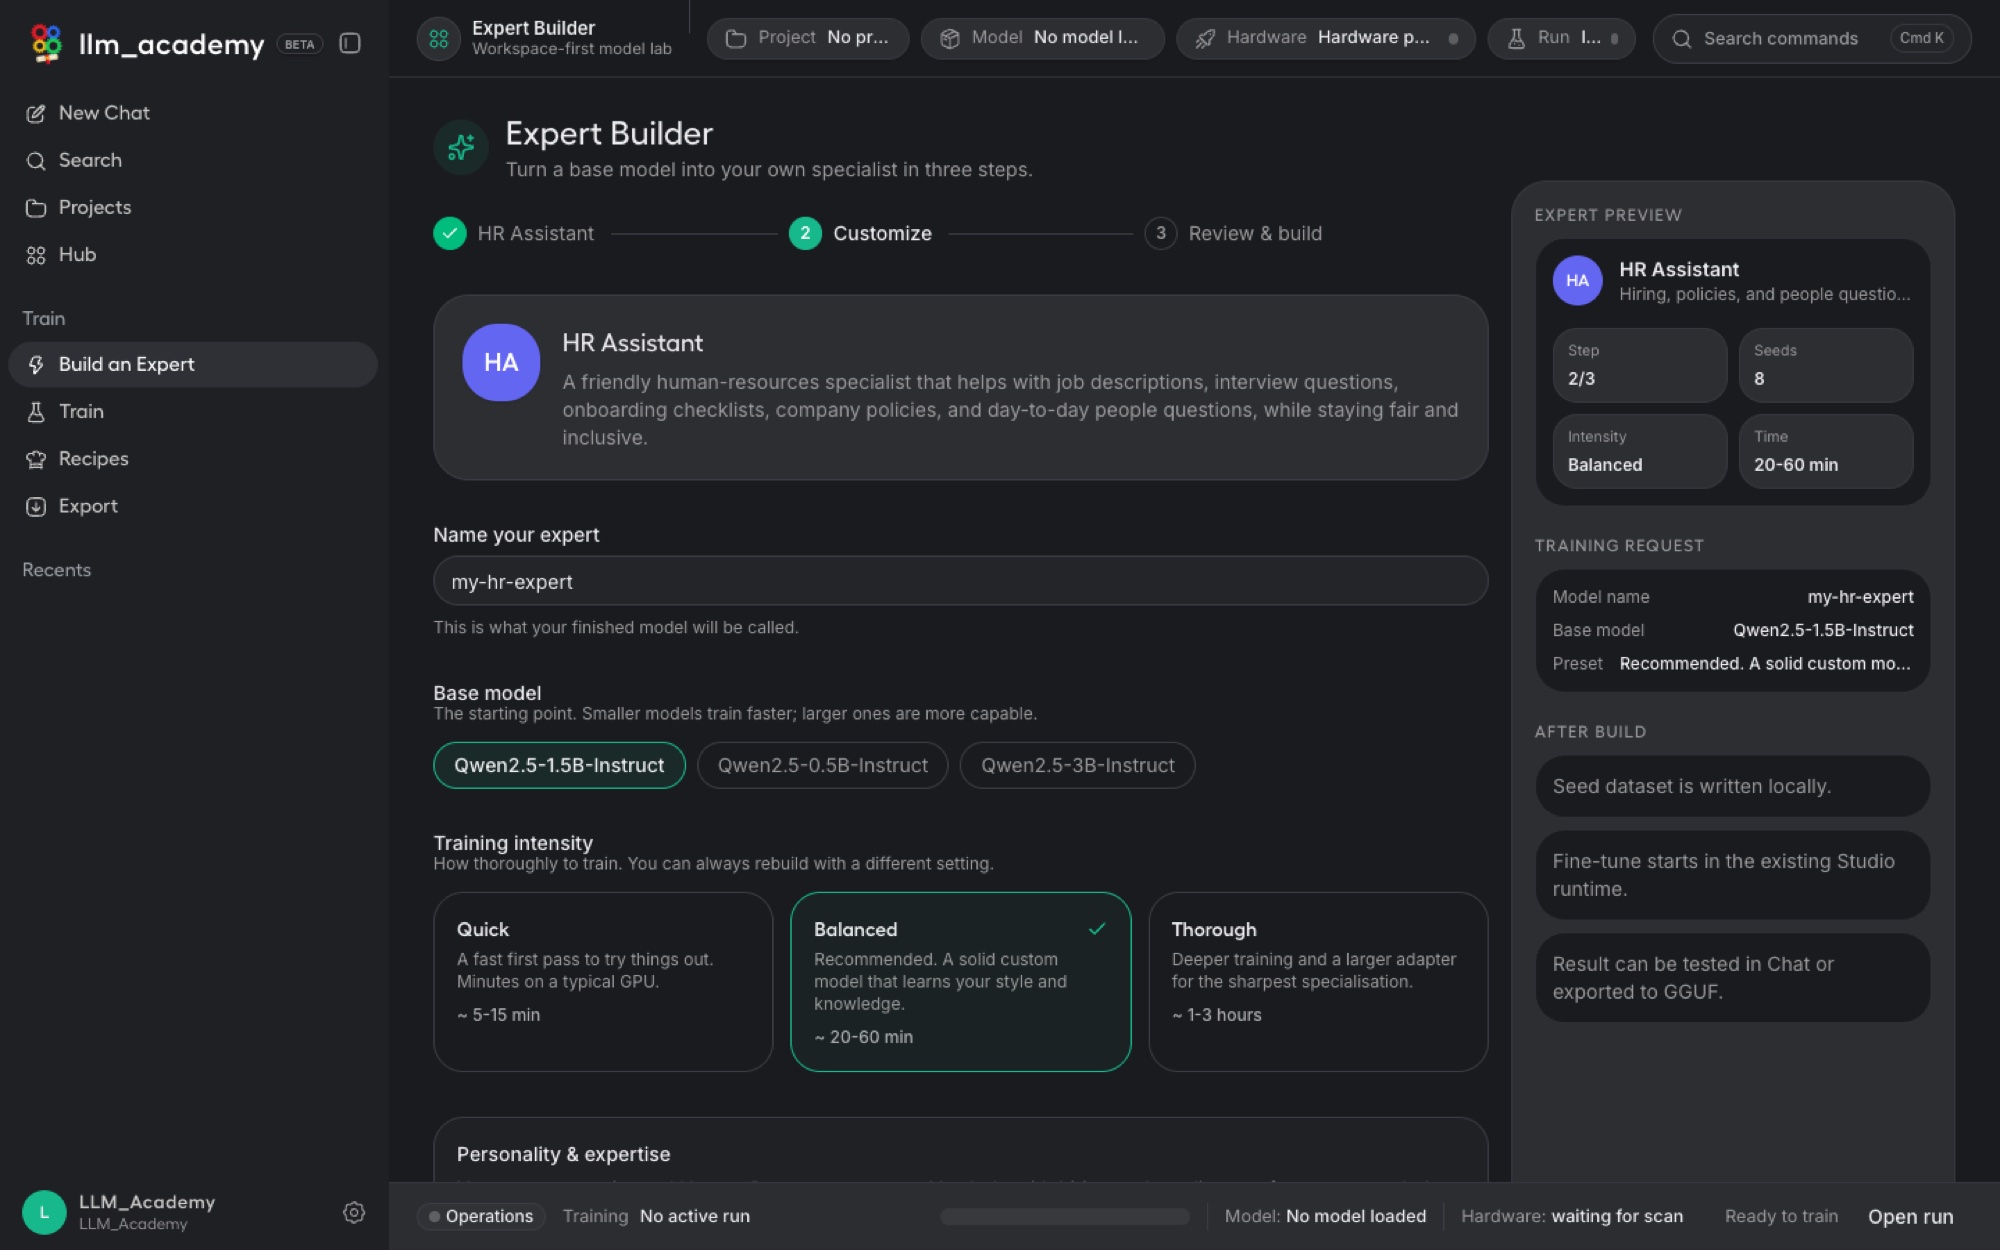Click the sparkle icon beside the Expert Builder heading
Screen dimensions: 2000x1250
[x=461, y=147]
